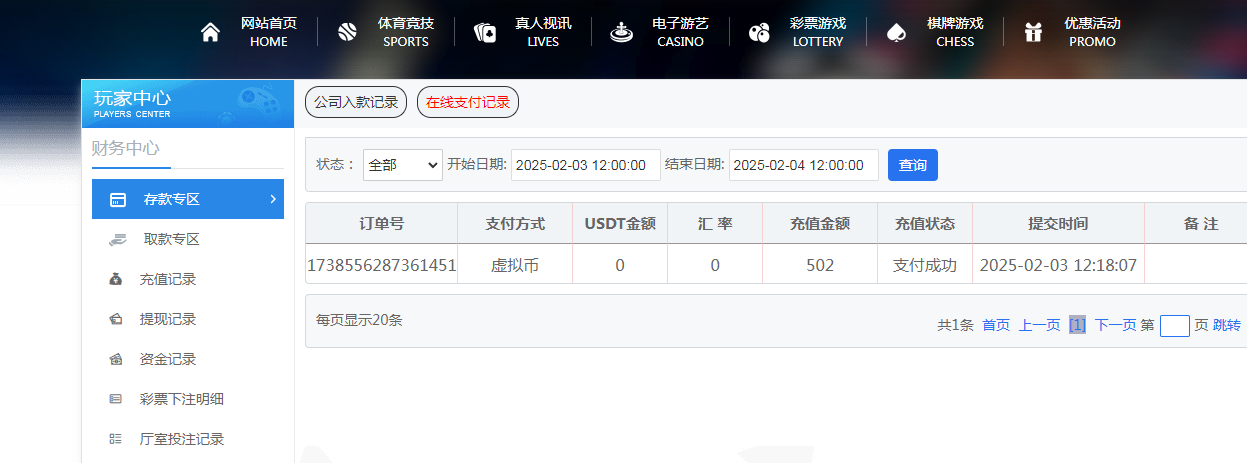Click the Lives playing cards icon
The image size is (1247, 463).
(x=484, y=33)
